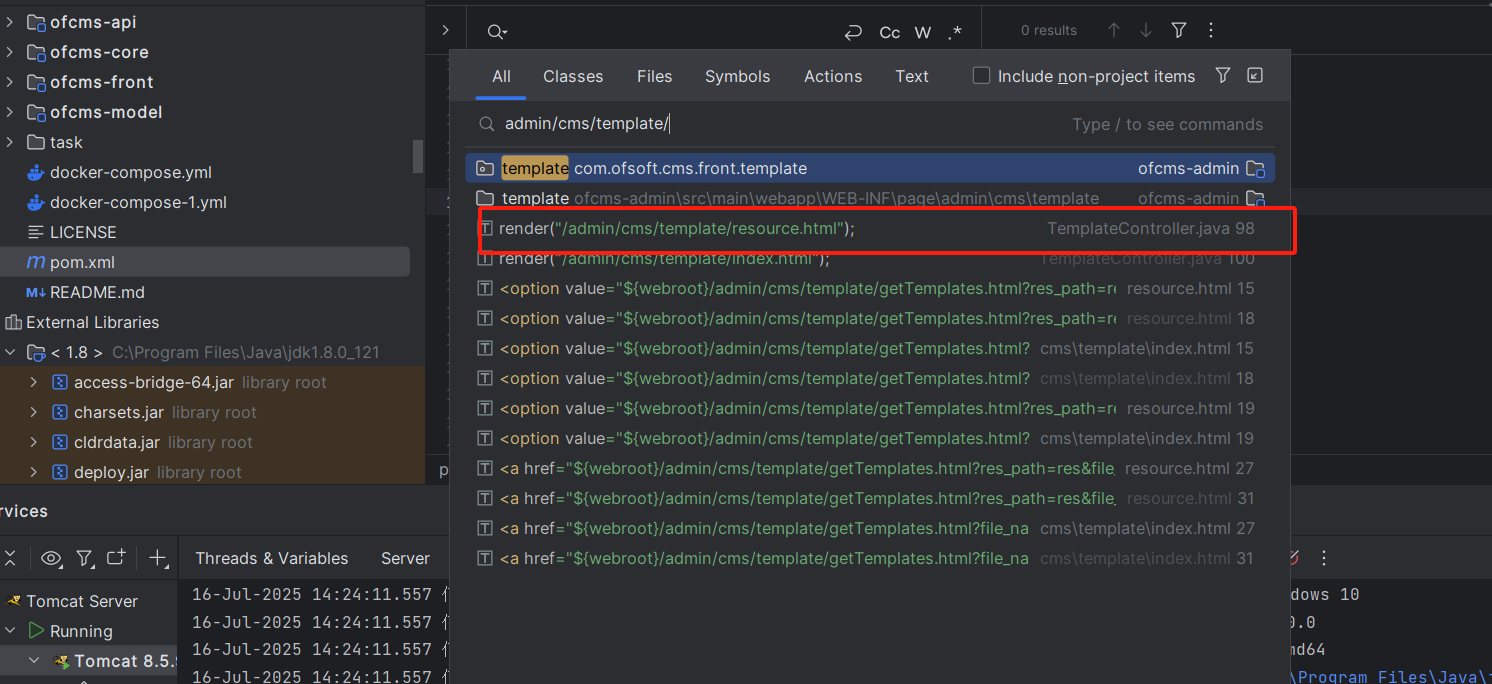Expand the ofcms-model module
This screenshot has width=1492, height=684.
coord(10,112)
